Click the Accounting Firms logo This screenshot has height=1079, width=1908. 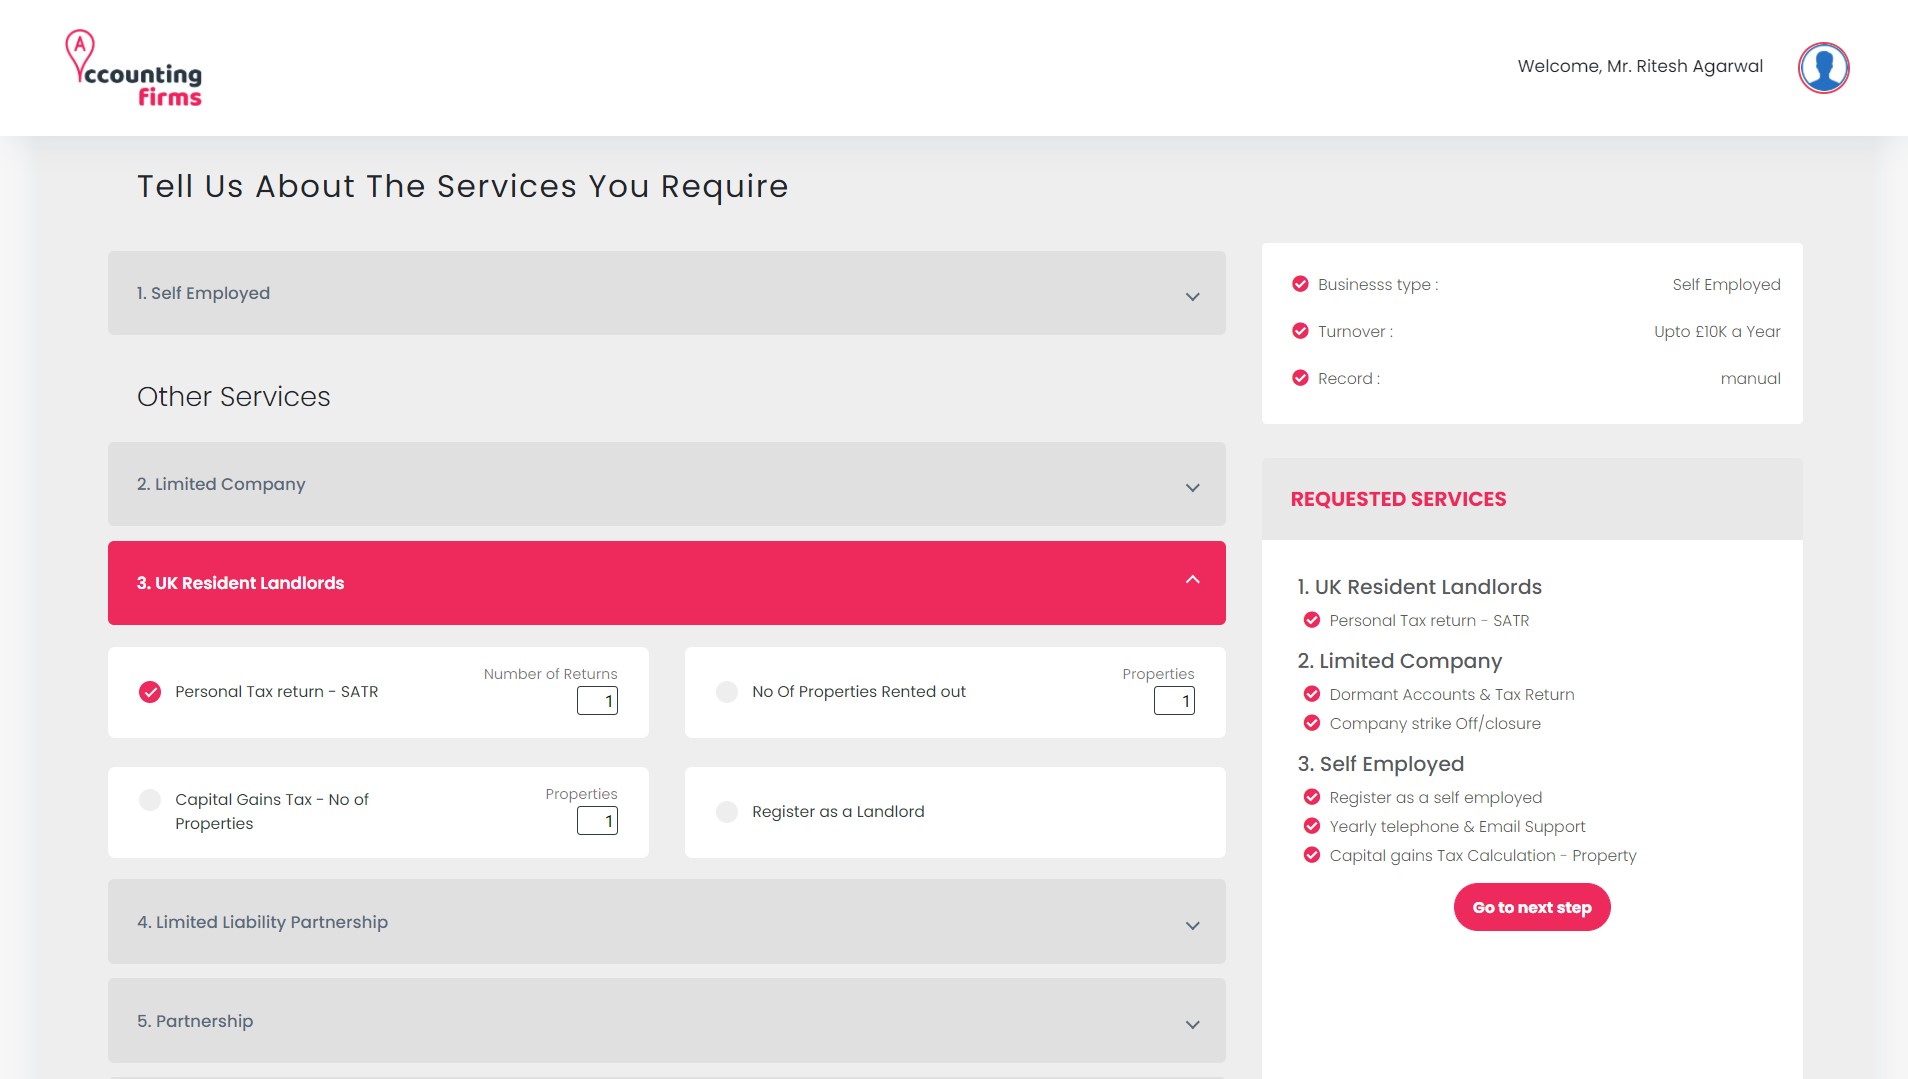(134, 68)
